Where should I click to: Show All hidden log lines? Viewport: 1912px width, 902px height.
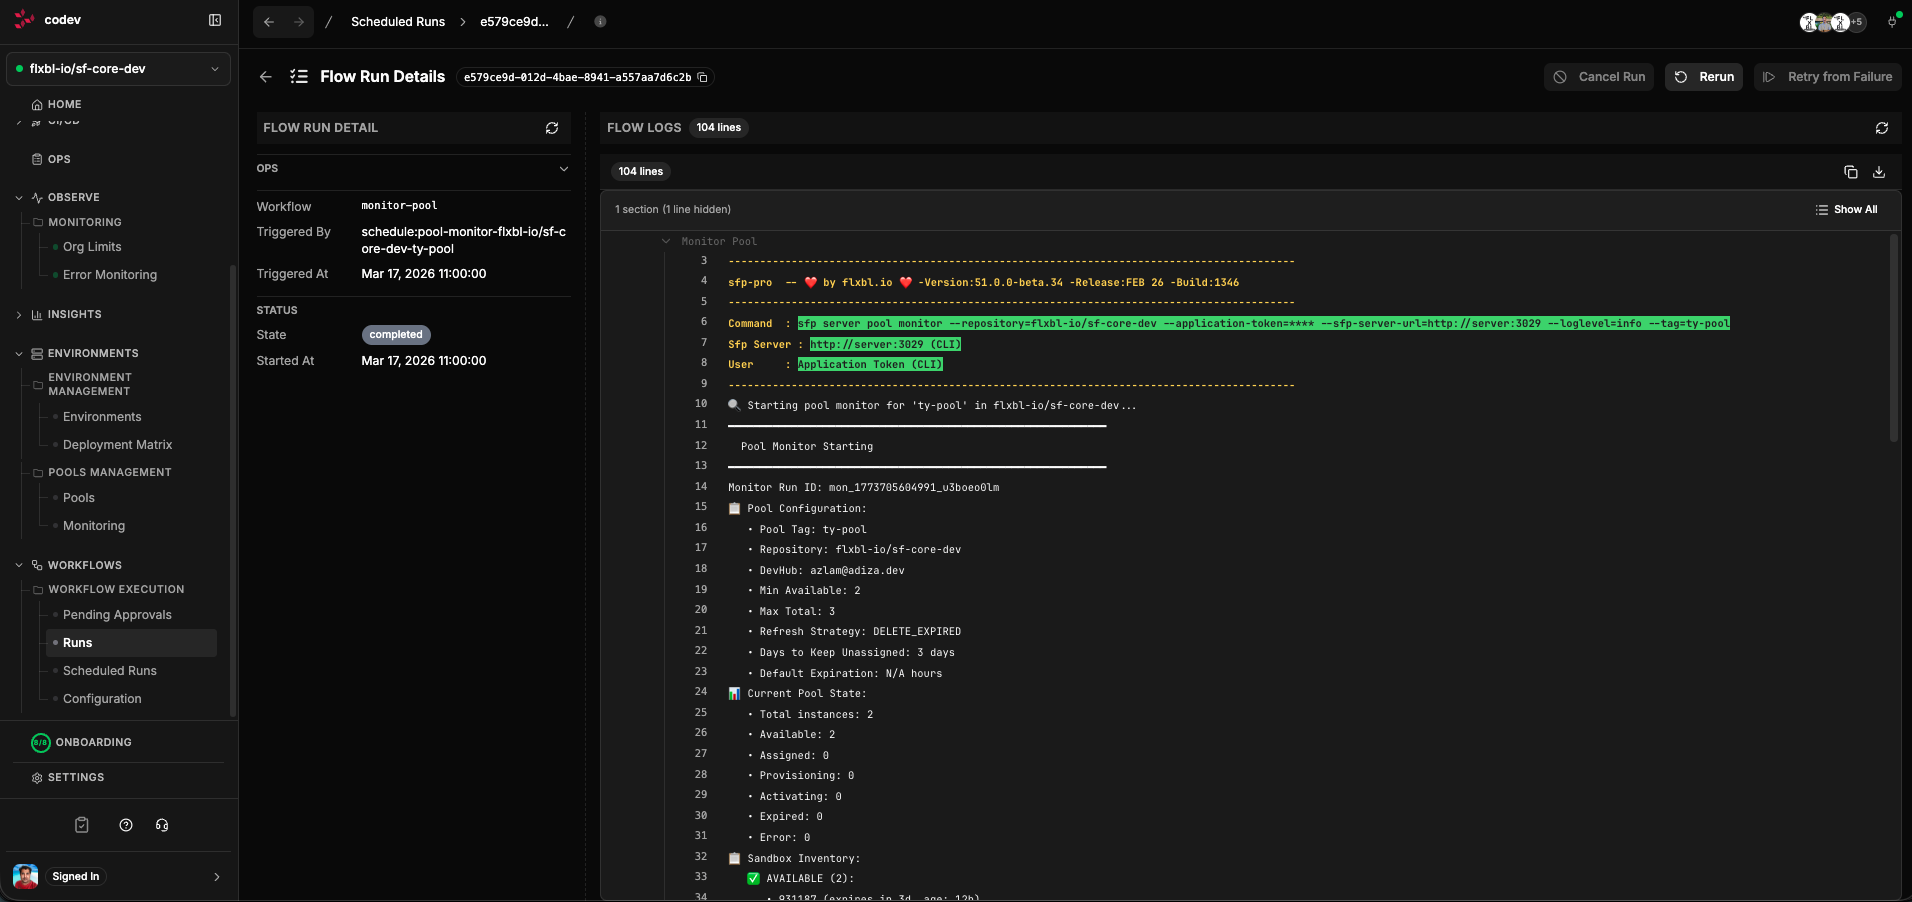(x=1846, y=210)
